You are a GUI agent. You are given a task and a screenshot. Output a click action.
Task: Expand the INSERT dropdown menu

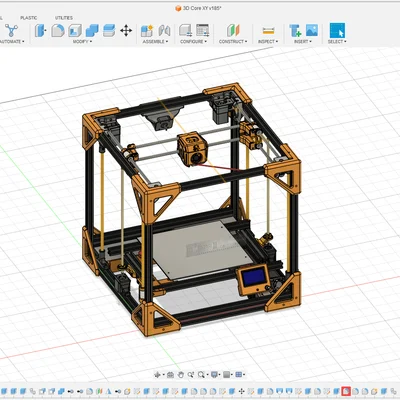tap(303, 42)
